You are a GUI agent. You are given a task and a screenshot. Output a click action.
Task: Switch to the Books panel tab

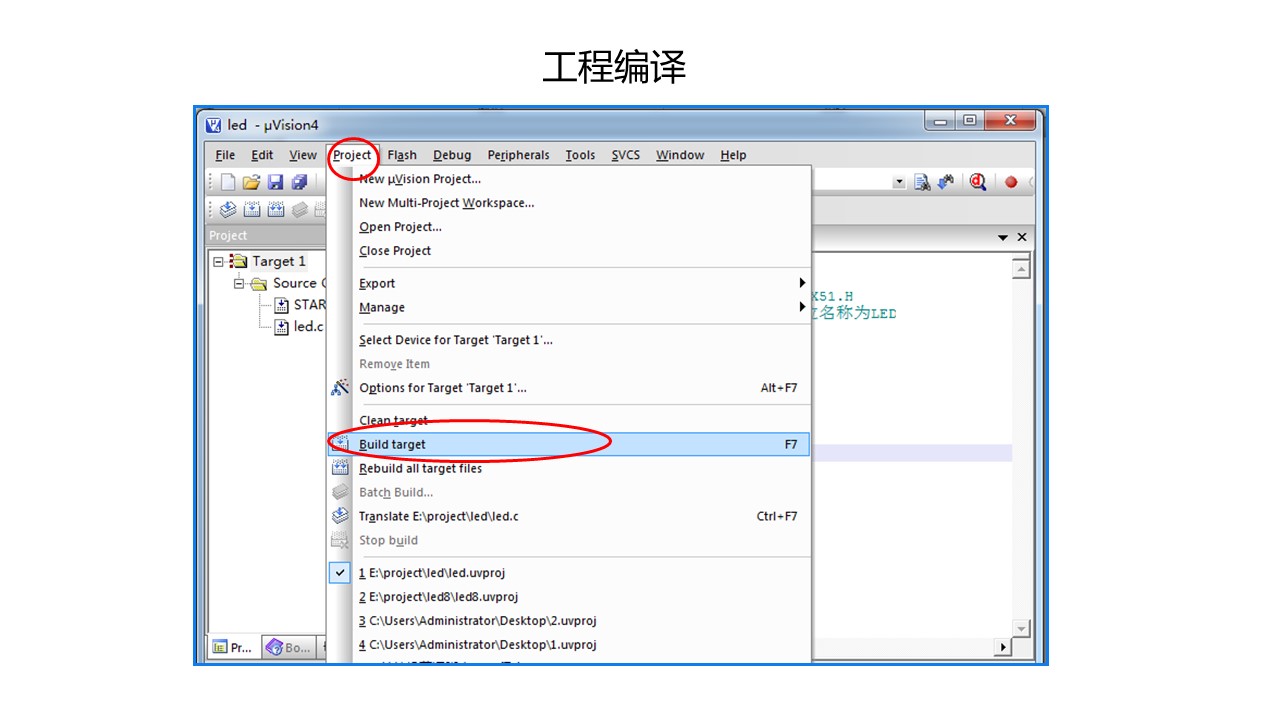point(289,647)
